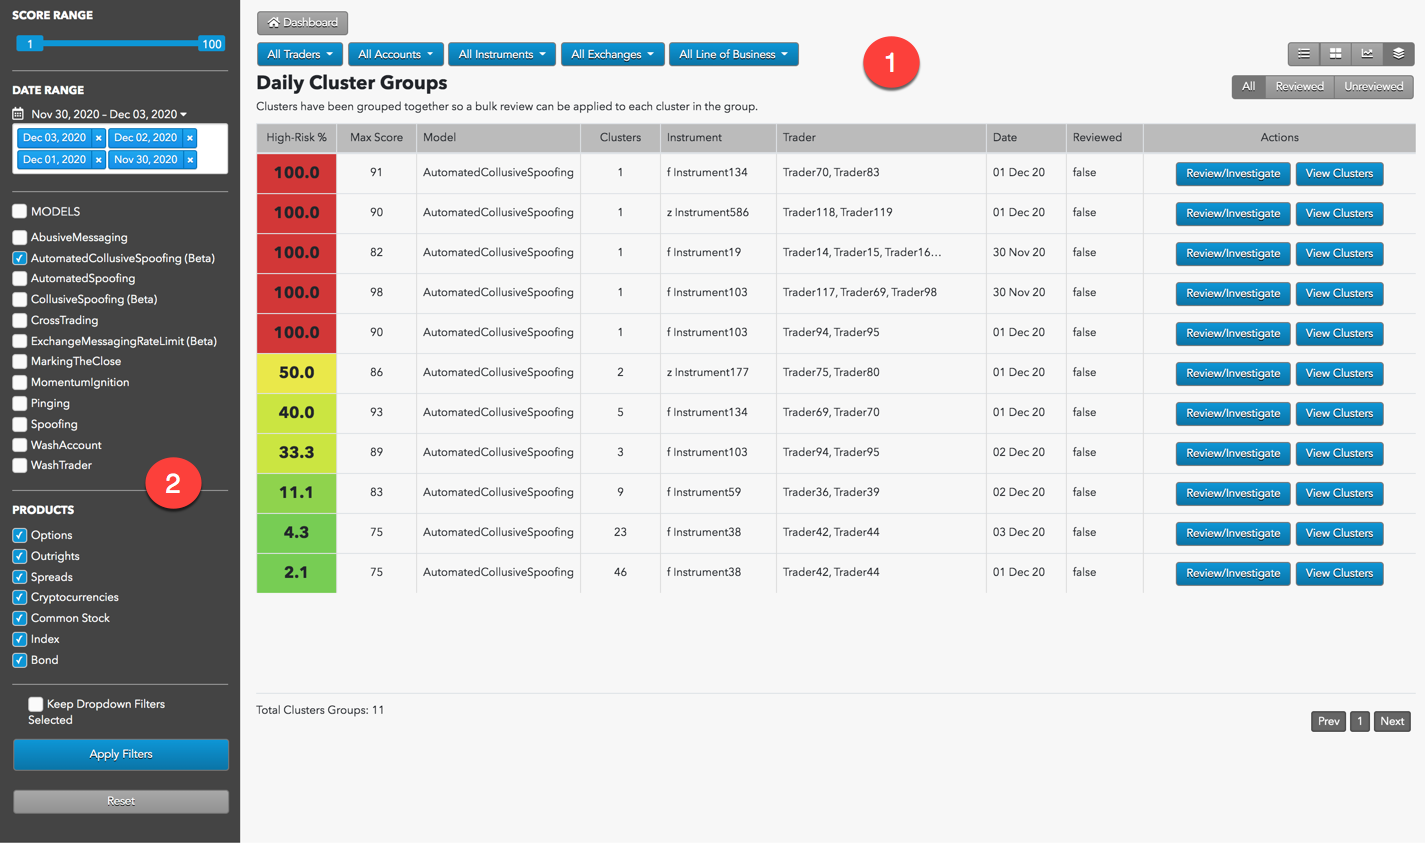Disable the Cryptocurrencies product checkbox
Screen dimensions: 1425x844
click(x=19, y=597)
